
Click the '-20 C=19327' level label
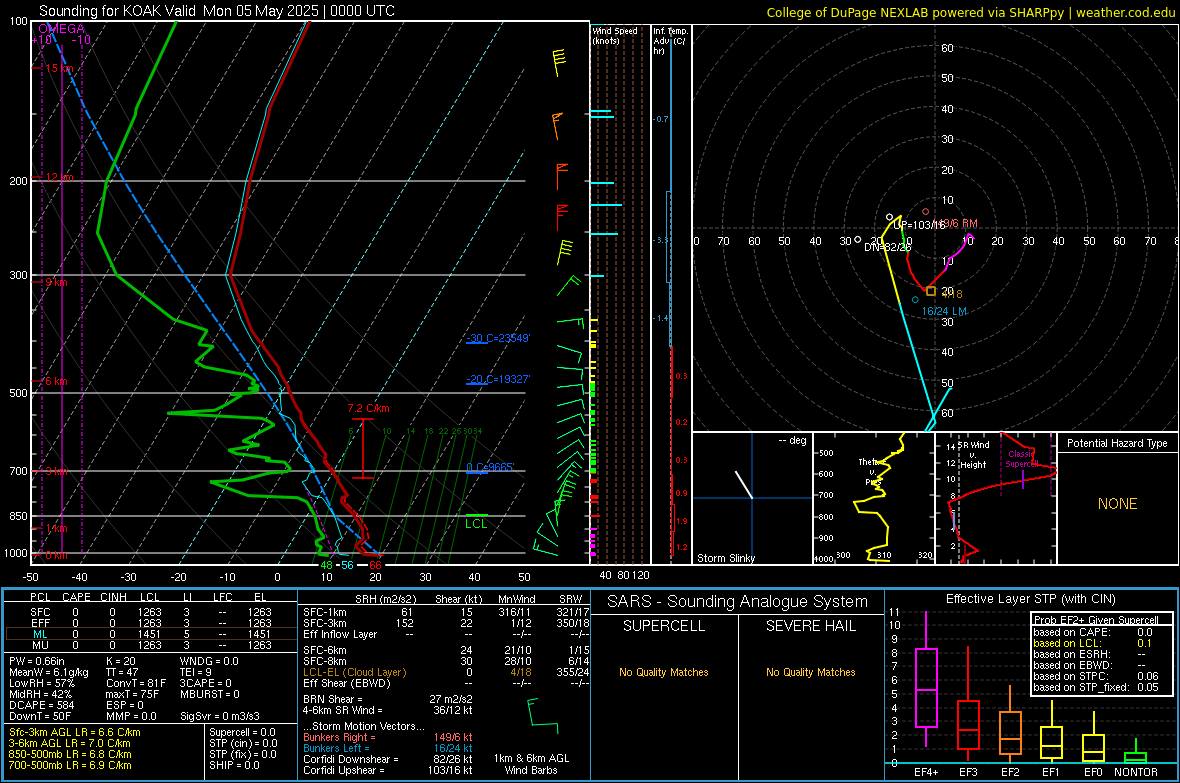tap(497, 379)
